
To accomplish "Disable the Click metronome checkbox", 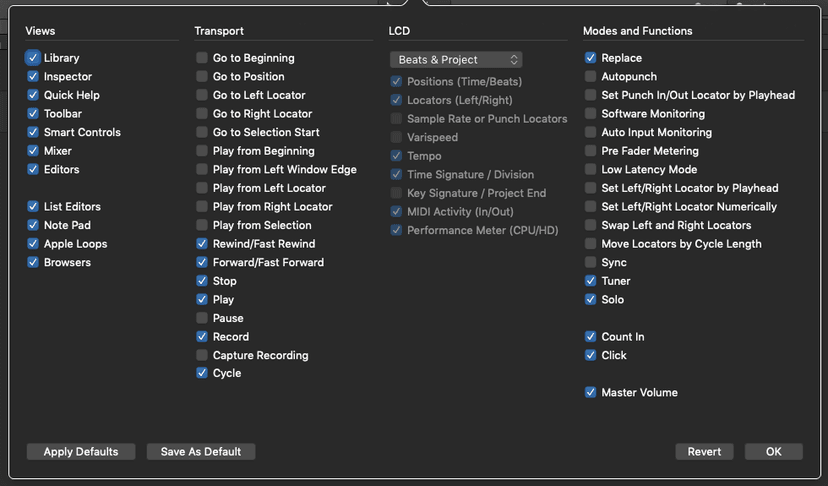I will 590,355.
